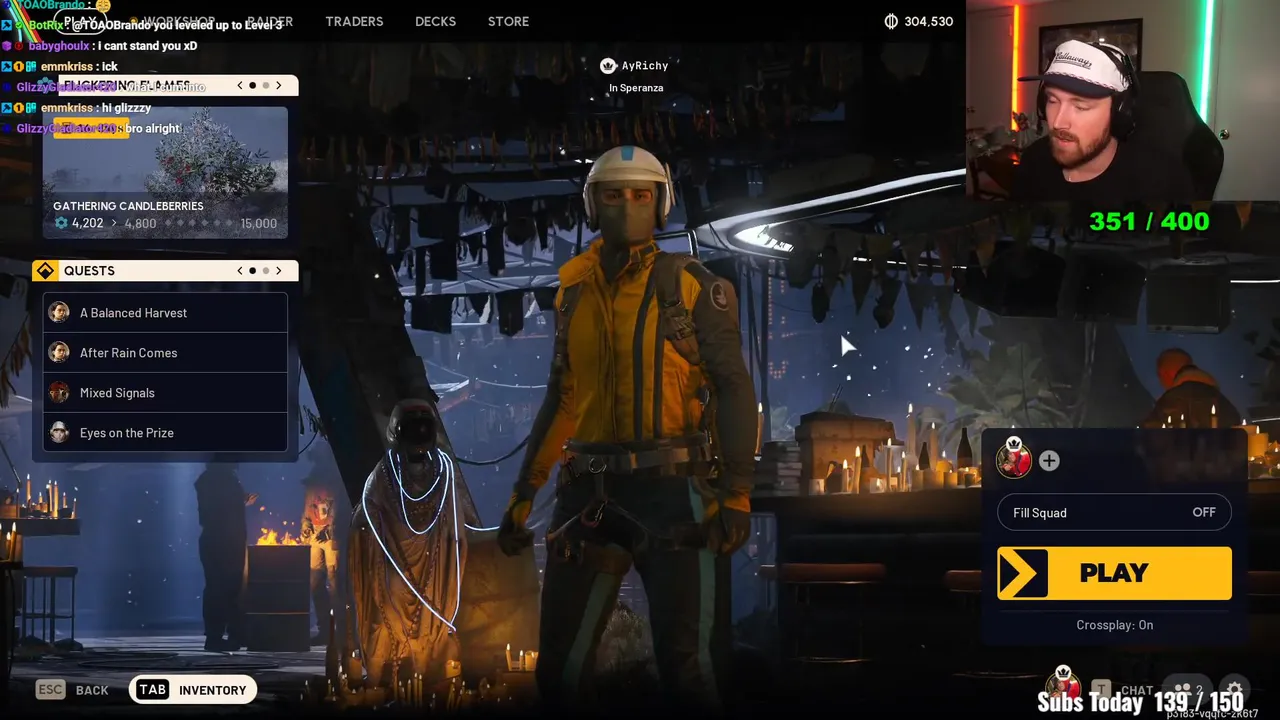The width and height of the screenshot is (1280, 720).
Task: Click trader portrait icon for After Rain Comes
Action: tap(60, 353)
